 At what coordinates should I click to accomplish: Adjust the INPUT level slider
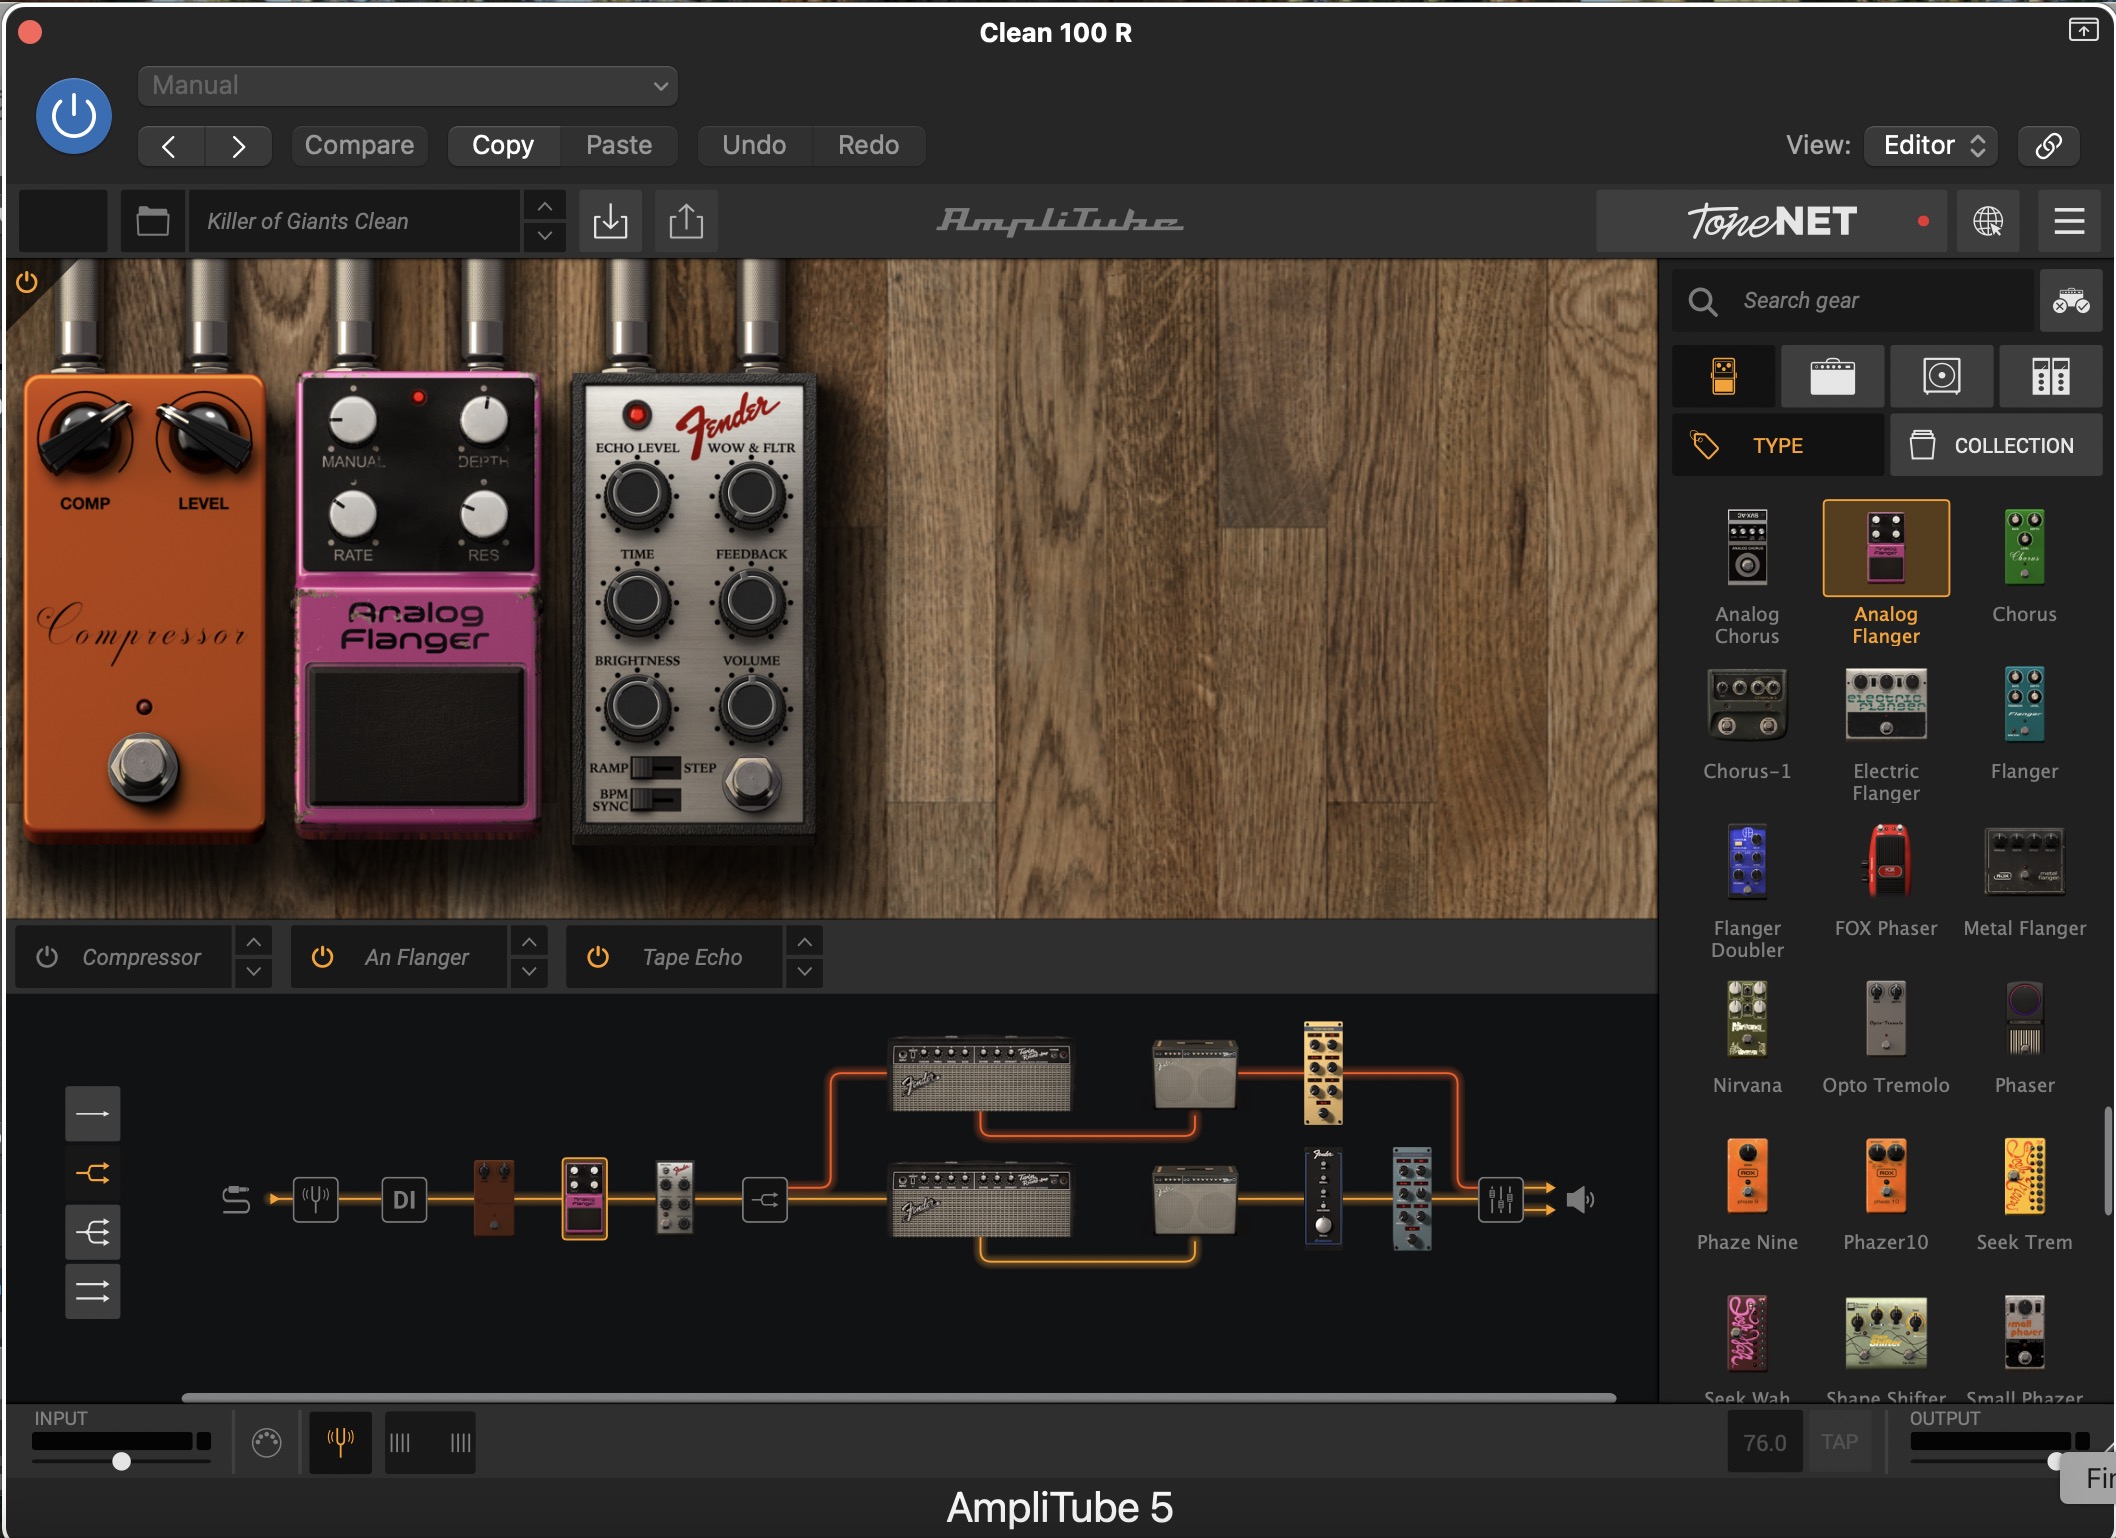coord(121,1461)
